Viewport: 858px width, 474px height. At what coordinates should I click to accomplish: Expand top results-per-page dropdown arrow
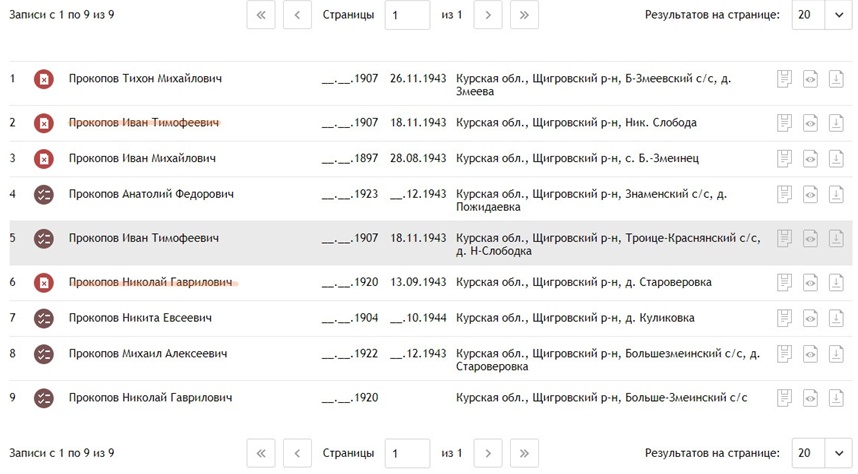click(x=839, y=15)
